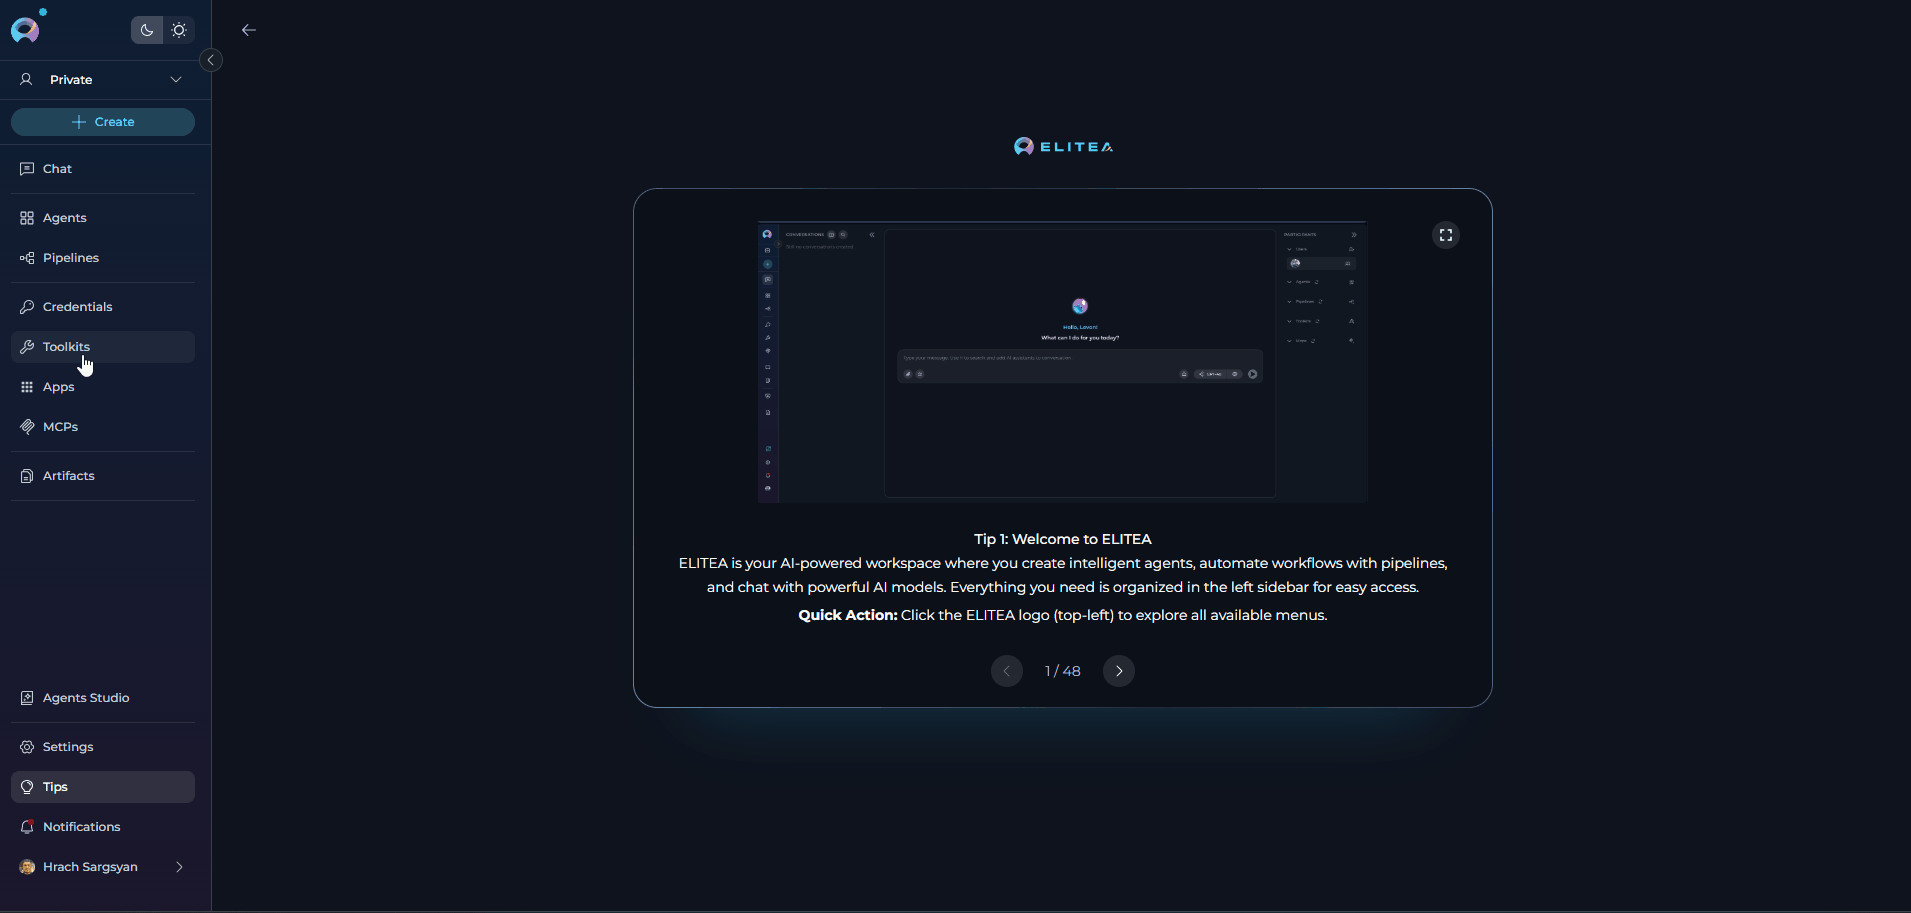Click the MCPs sidebar icon

click(26, 426)
